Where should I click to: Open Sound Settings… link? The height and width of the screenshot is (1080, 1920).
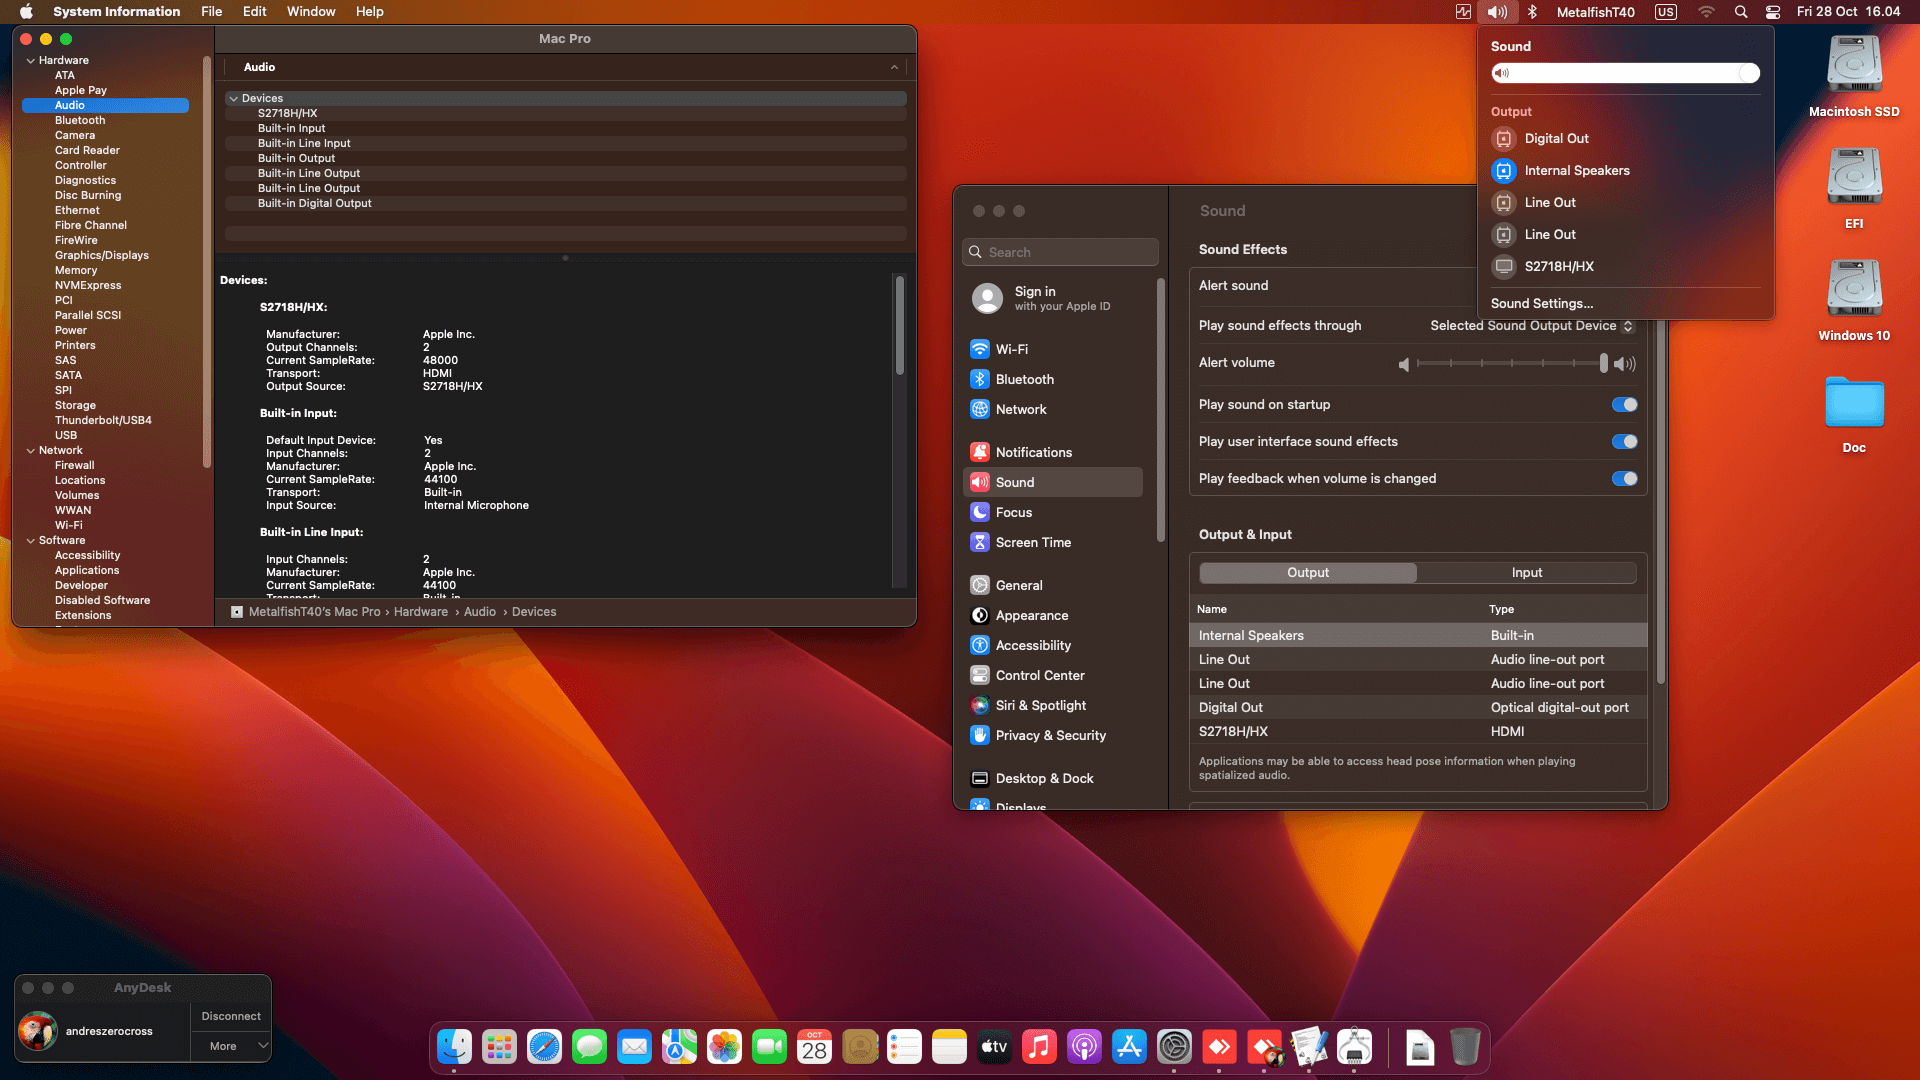coord(1541,304)
